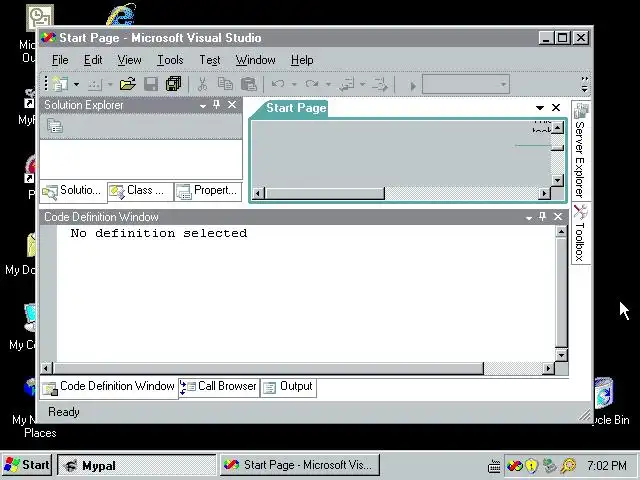Open the File menu
Viewport: 640px width, 480px height.
(x=60, y=60)
